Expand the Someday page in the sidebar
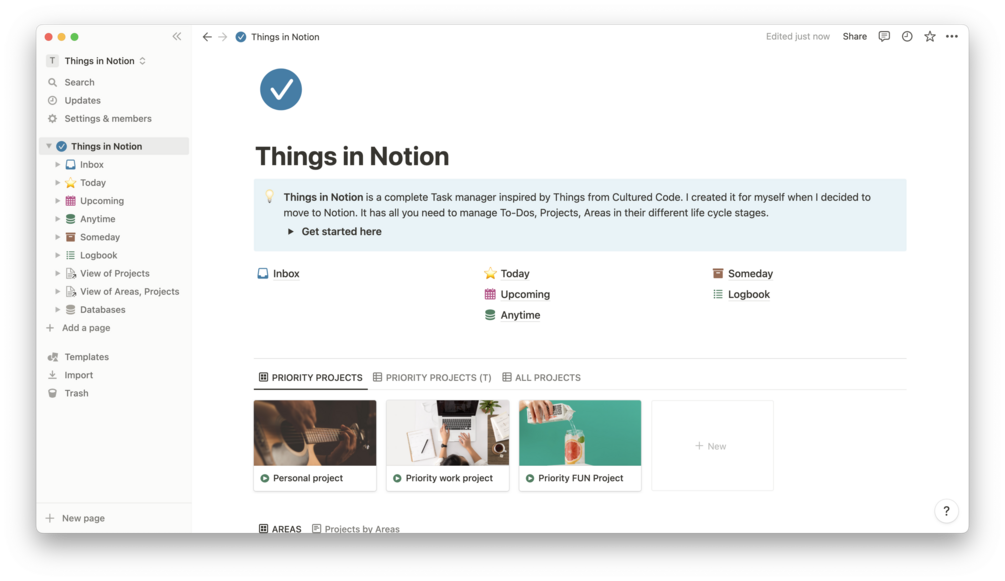Viewport: 1005px width, 581px height. pos(58,237)
